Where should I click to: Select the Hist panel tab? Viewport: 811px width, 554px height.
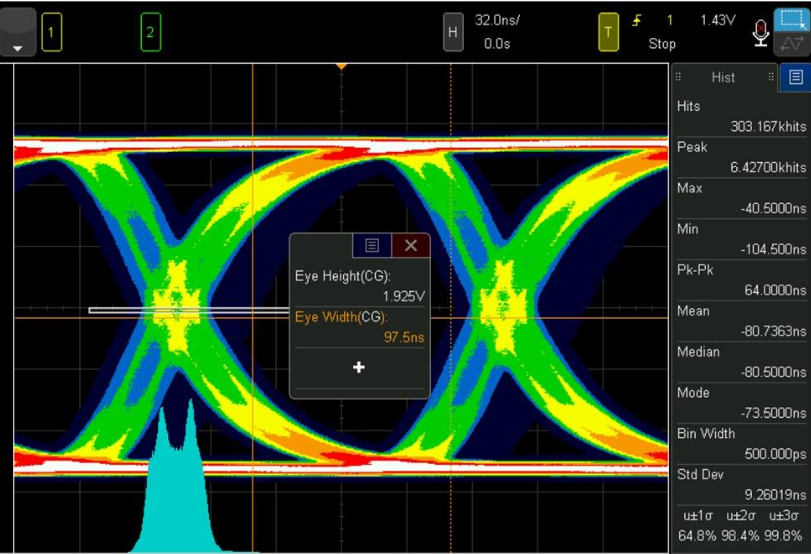pyautogui.click(x=723, y=77)
